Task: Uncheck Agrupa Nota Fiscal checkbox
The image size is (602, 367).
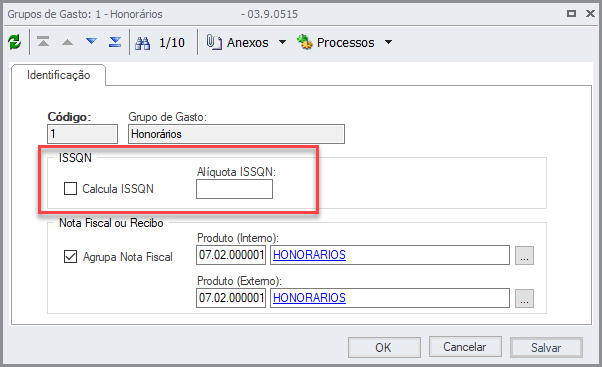Action: click(70, 256)
